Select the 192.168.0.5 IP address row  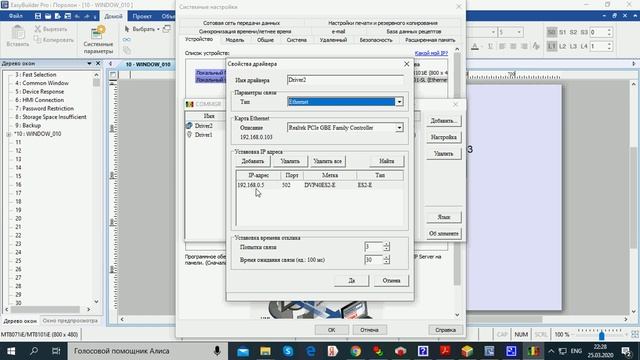click(320, 185)
